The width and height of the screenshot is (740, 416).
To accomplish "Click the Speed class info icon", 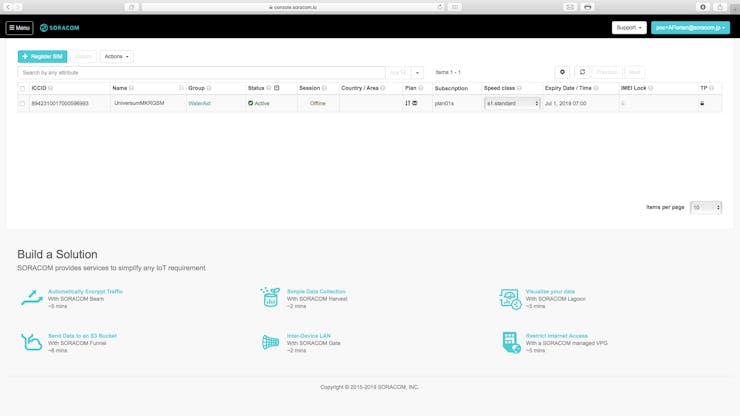I will point(519,88).
